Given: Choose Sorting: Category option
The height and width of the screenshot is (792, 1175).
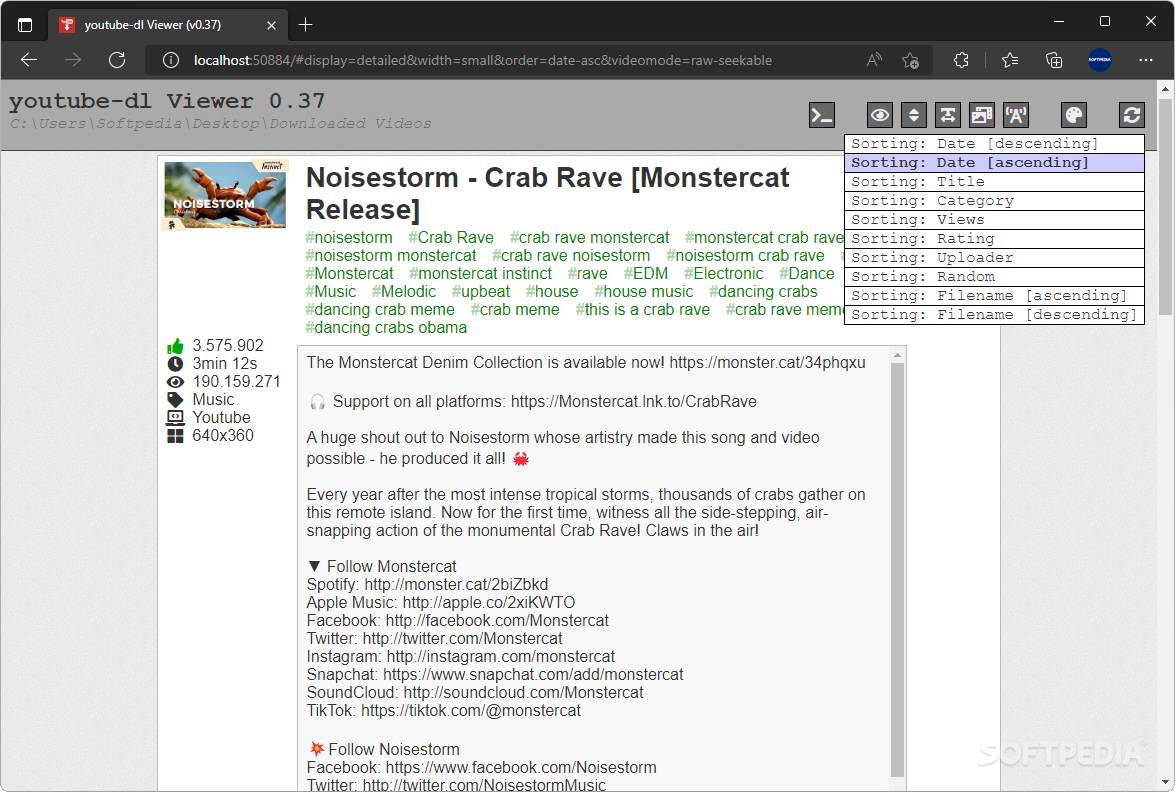Looking at the screenshot, I should click(994, 201).
